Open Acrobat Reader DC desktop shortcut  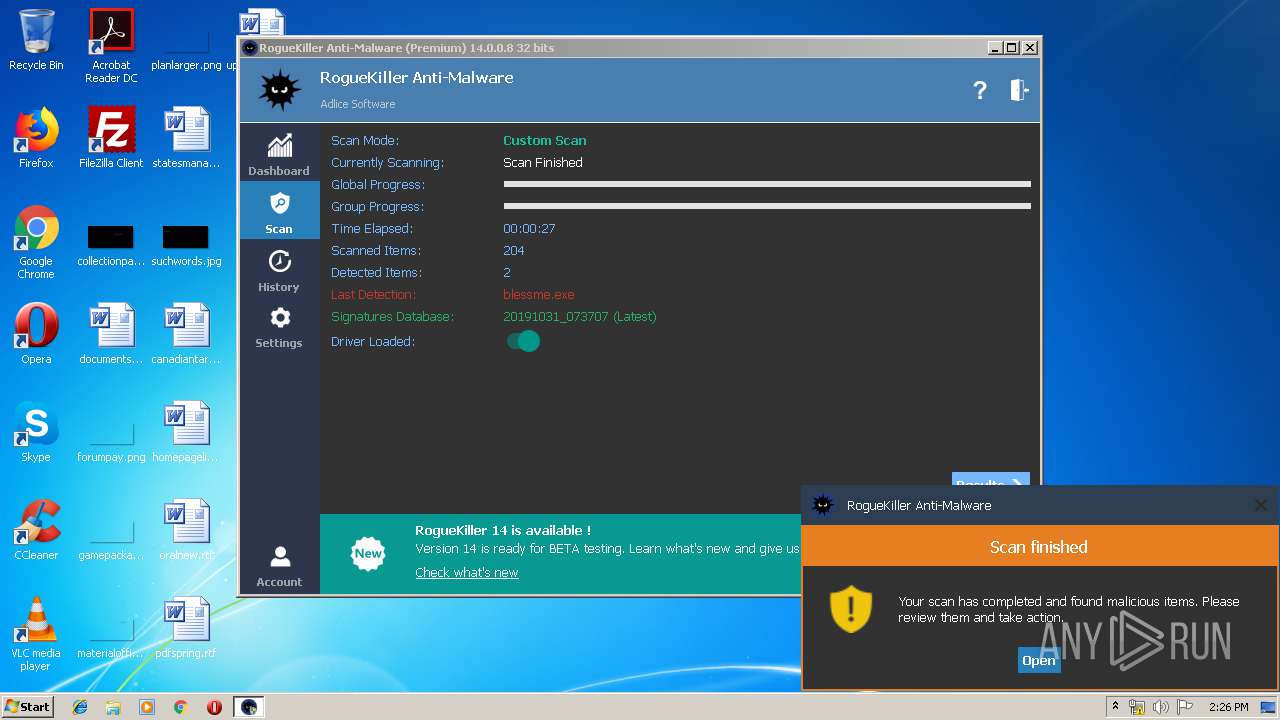111,46
